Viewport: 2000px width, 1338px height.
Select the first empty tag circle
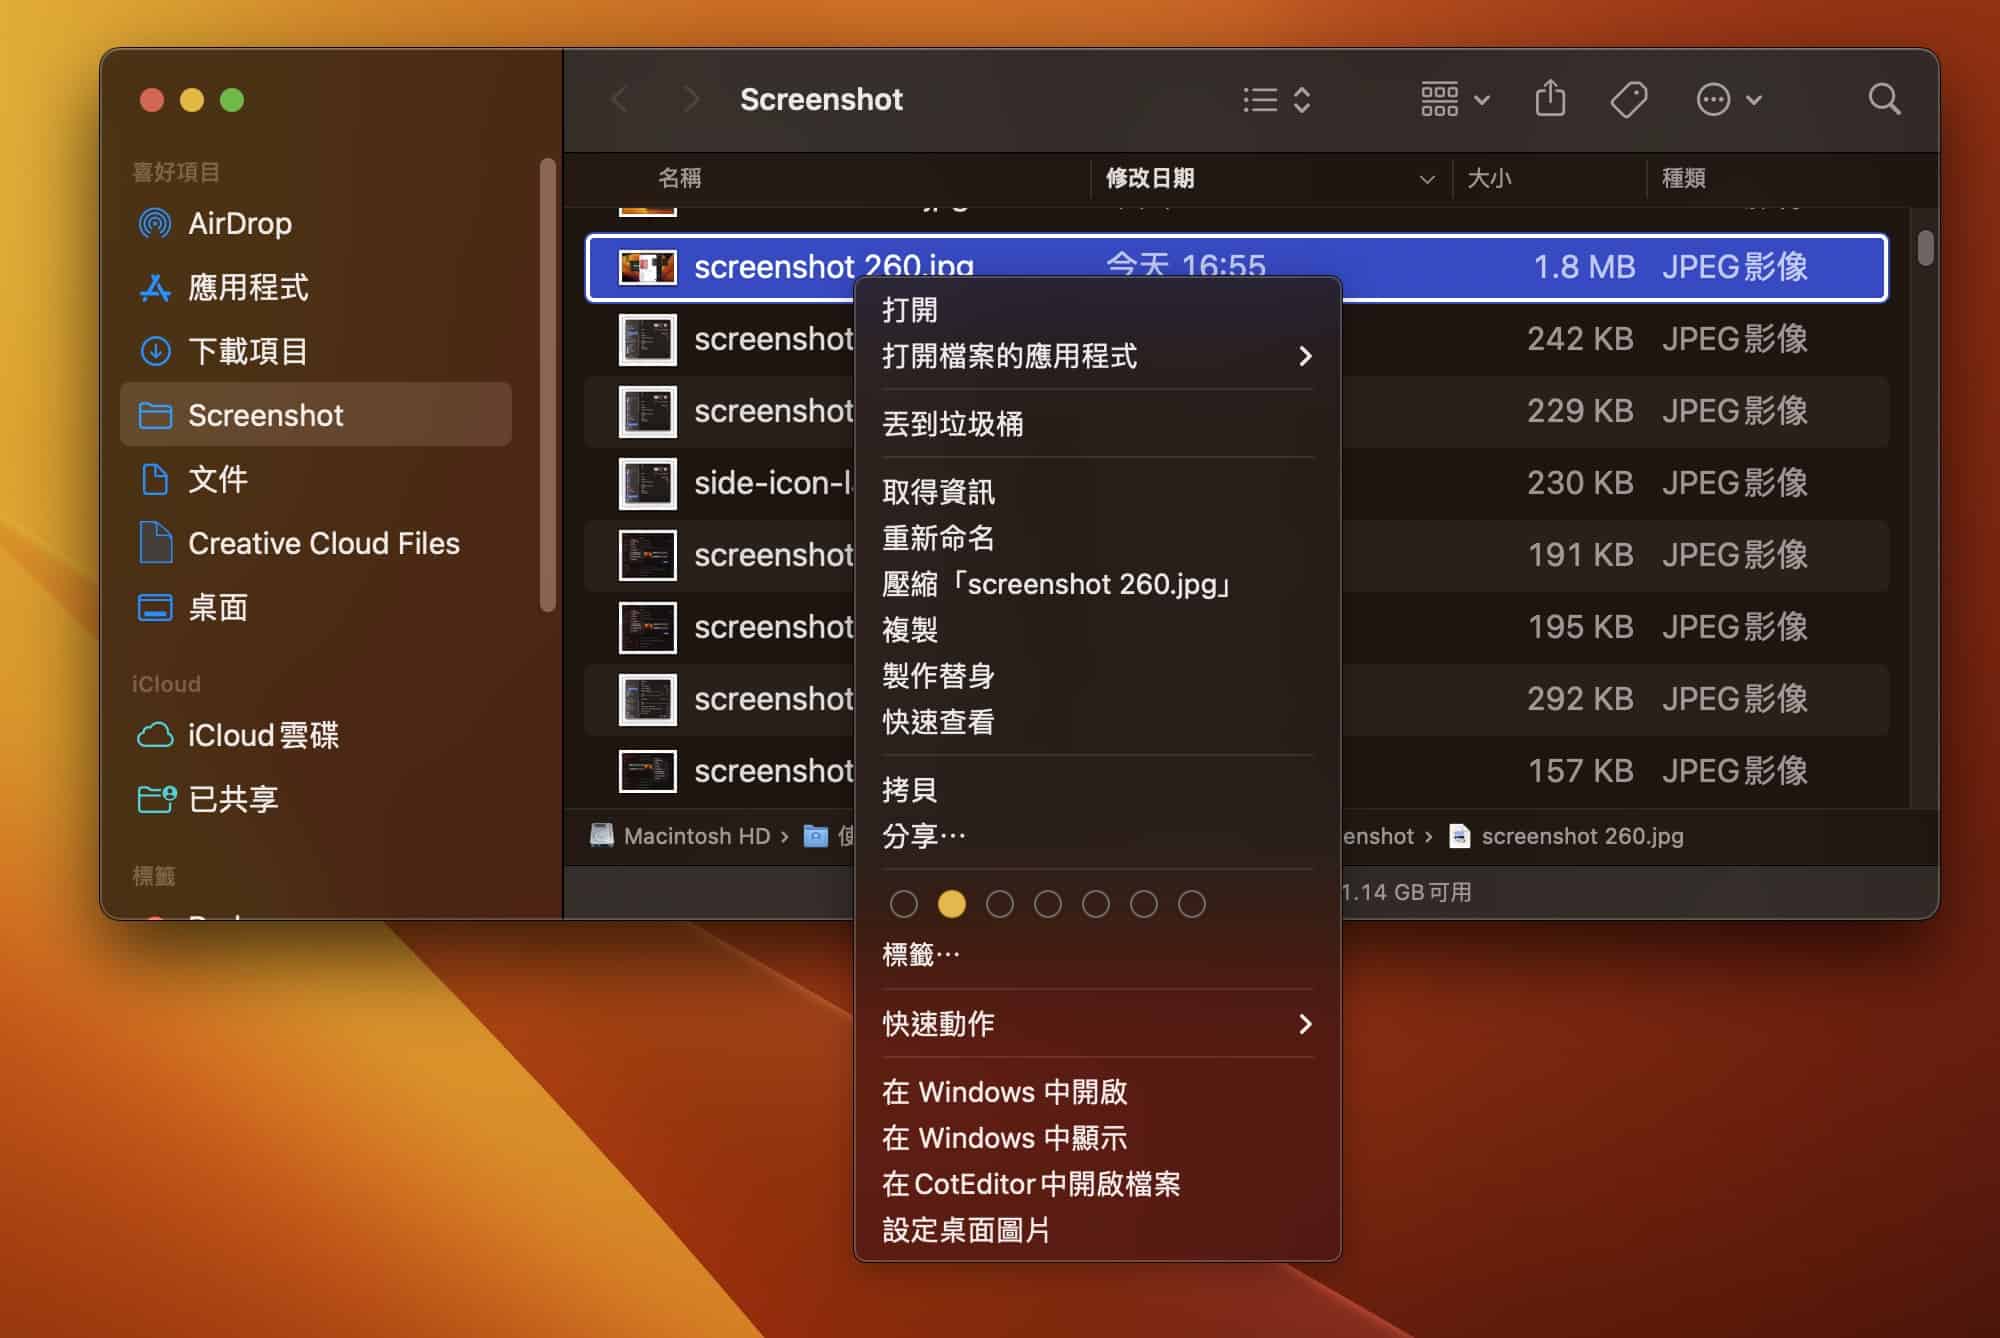pos(903,904)
